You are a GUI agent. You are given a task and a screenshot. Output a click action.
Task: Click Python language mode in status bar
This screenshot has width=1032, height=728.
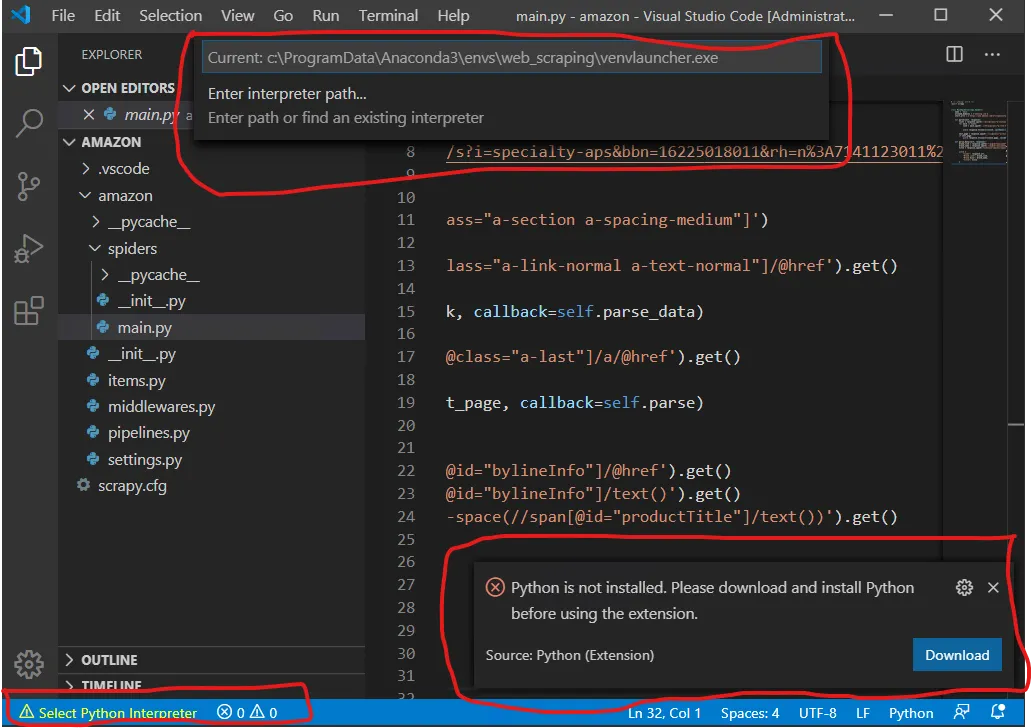911,713
